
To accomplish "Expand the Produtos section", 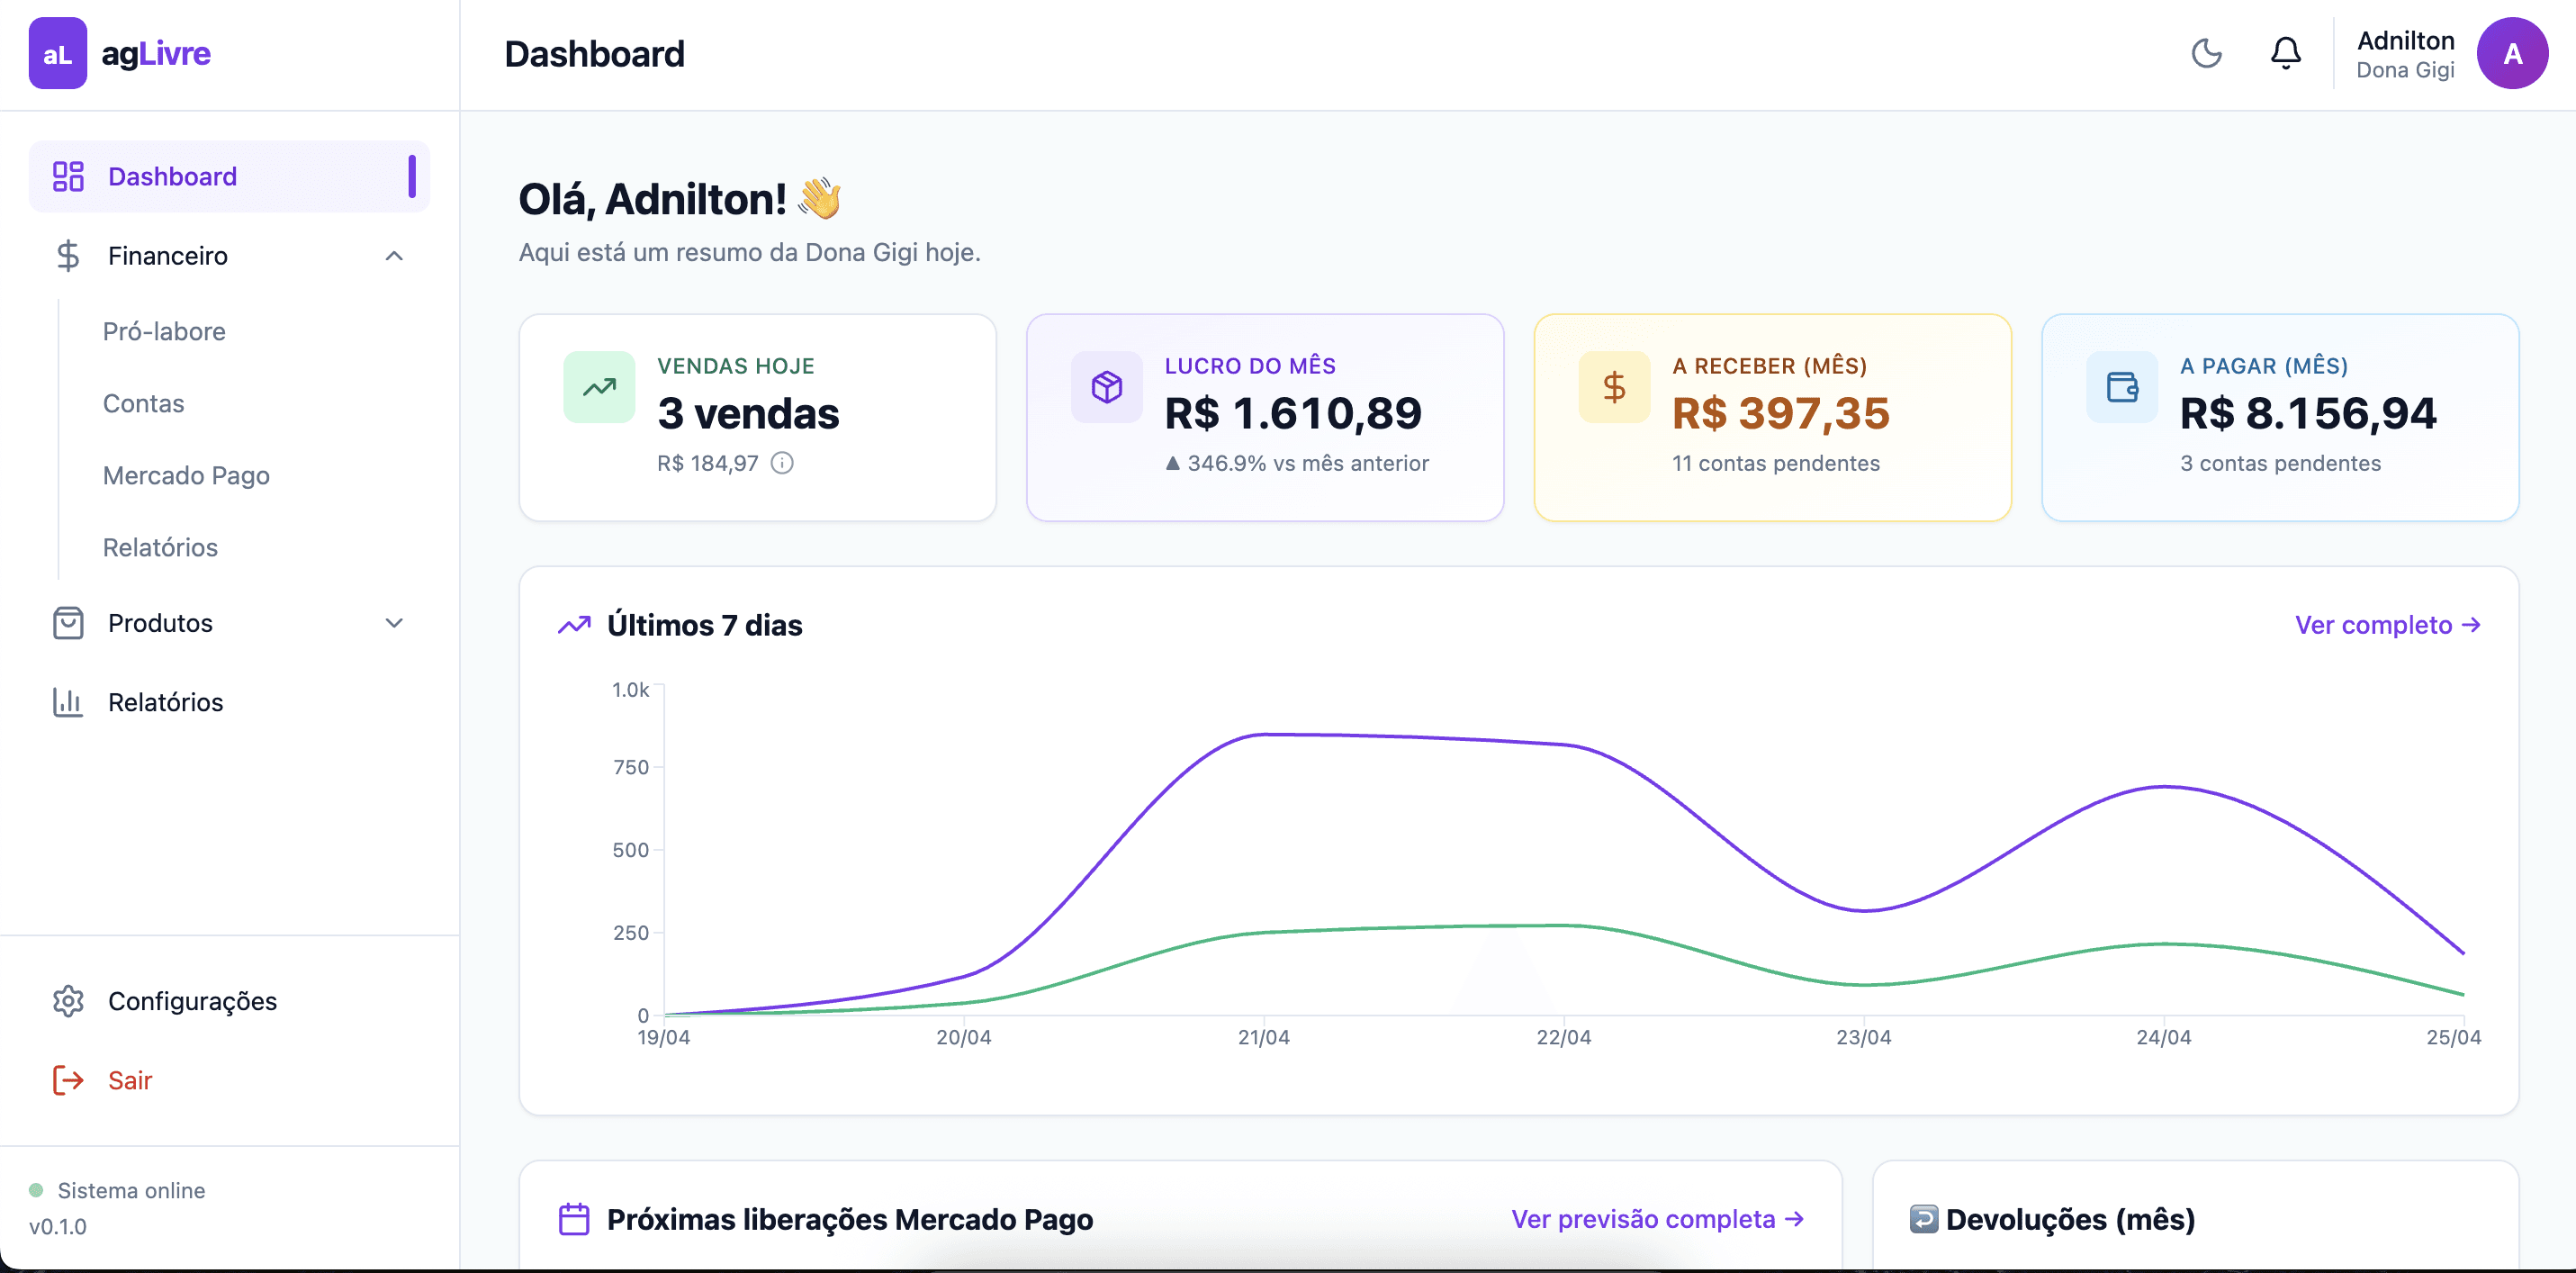I will click(394, 623).
